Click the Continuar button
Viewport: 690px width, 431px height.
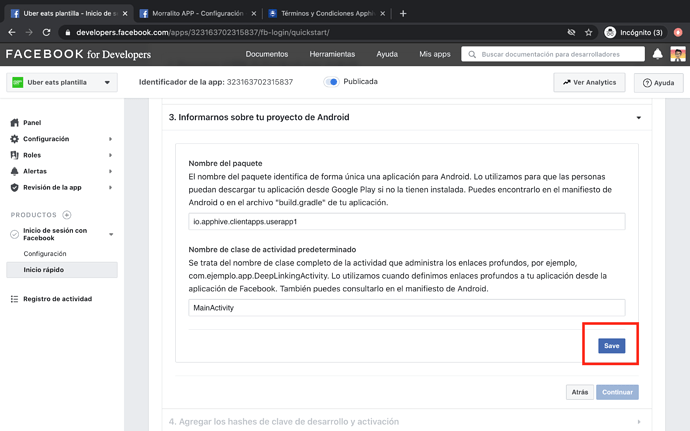(x=617, y=392)
